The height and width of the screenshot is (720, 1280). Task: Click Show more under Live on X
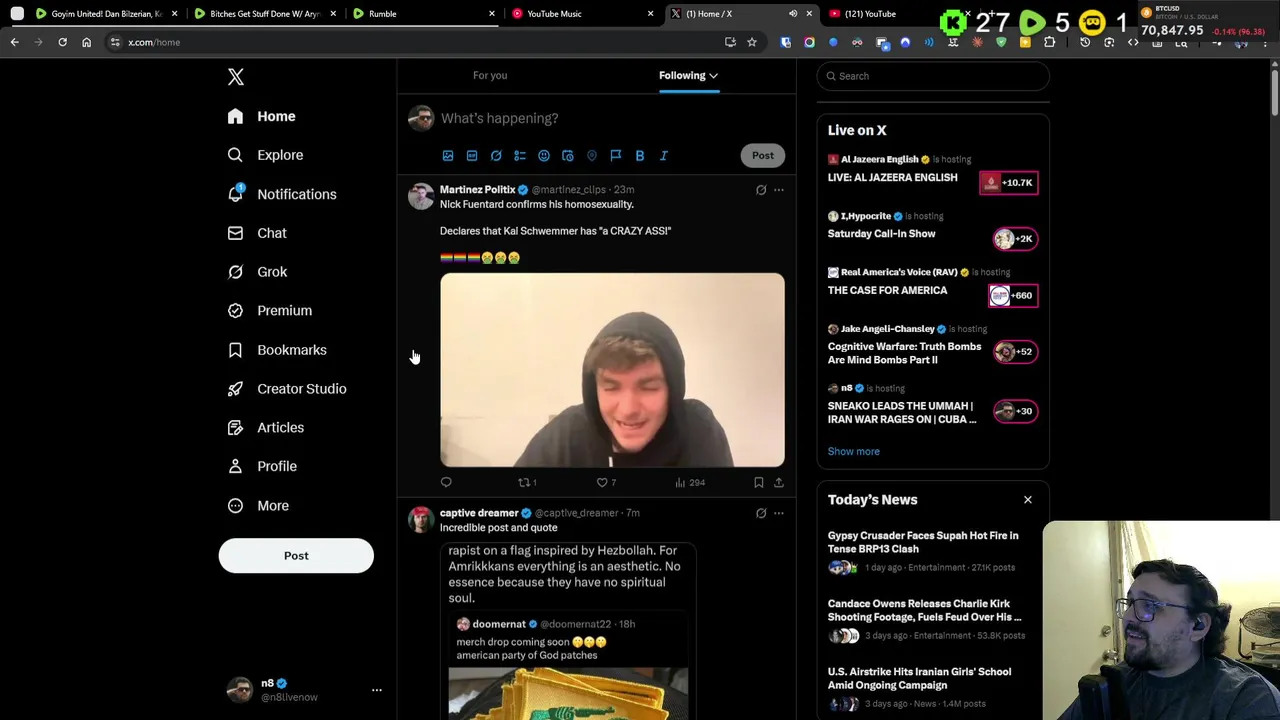pos(853,451)
